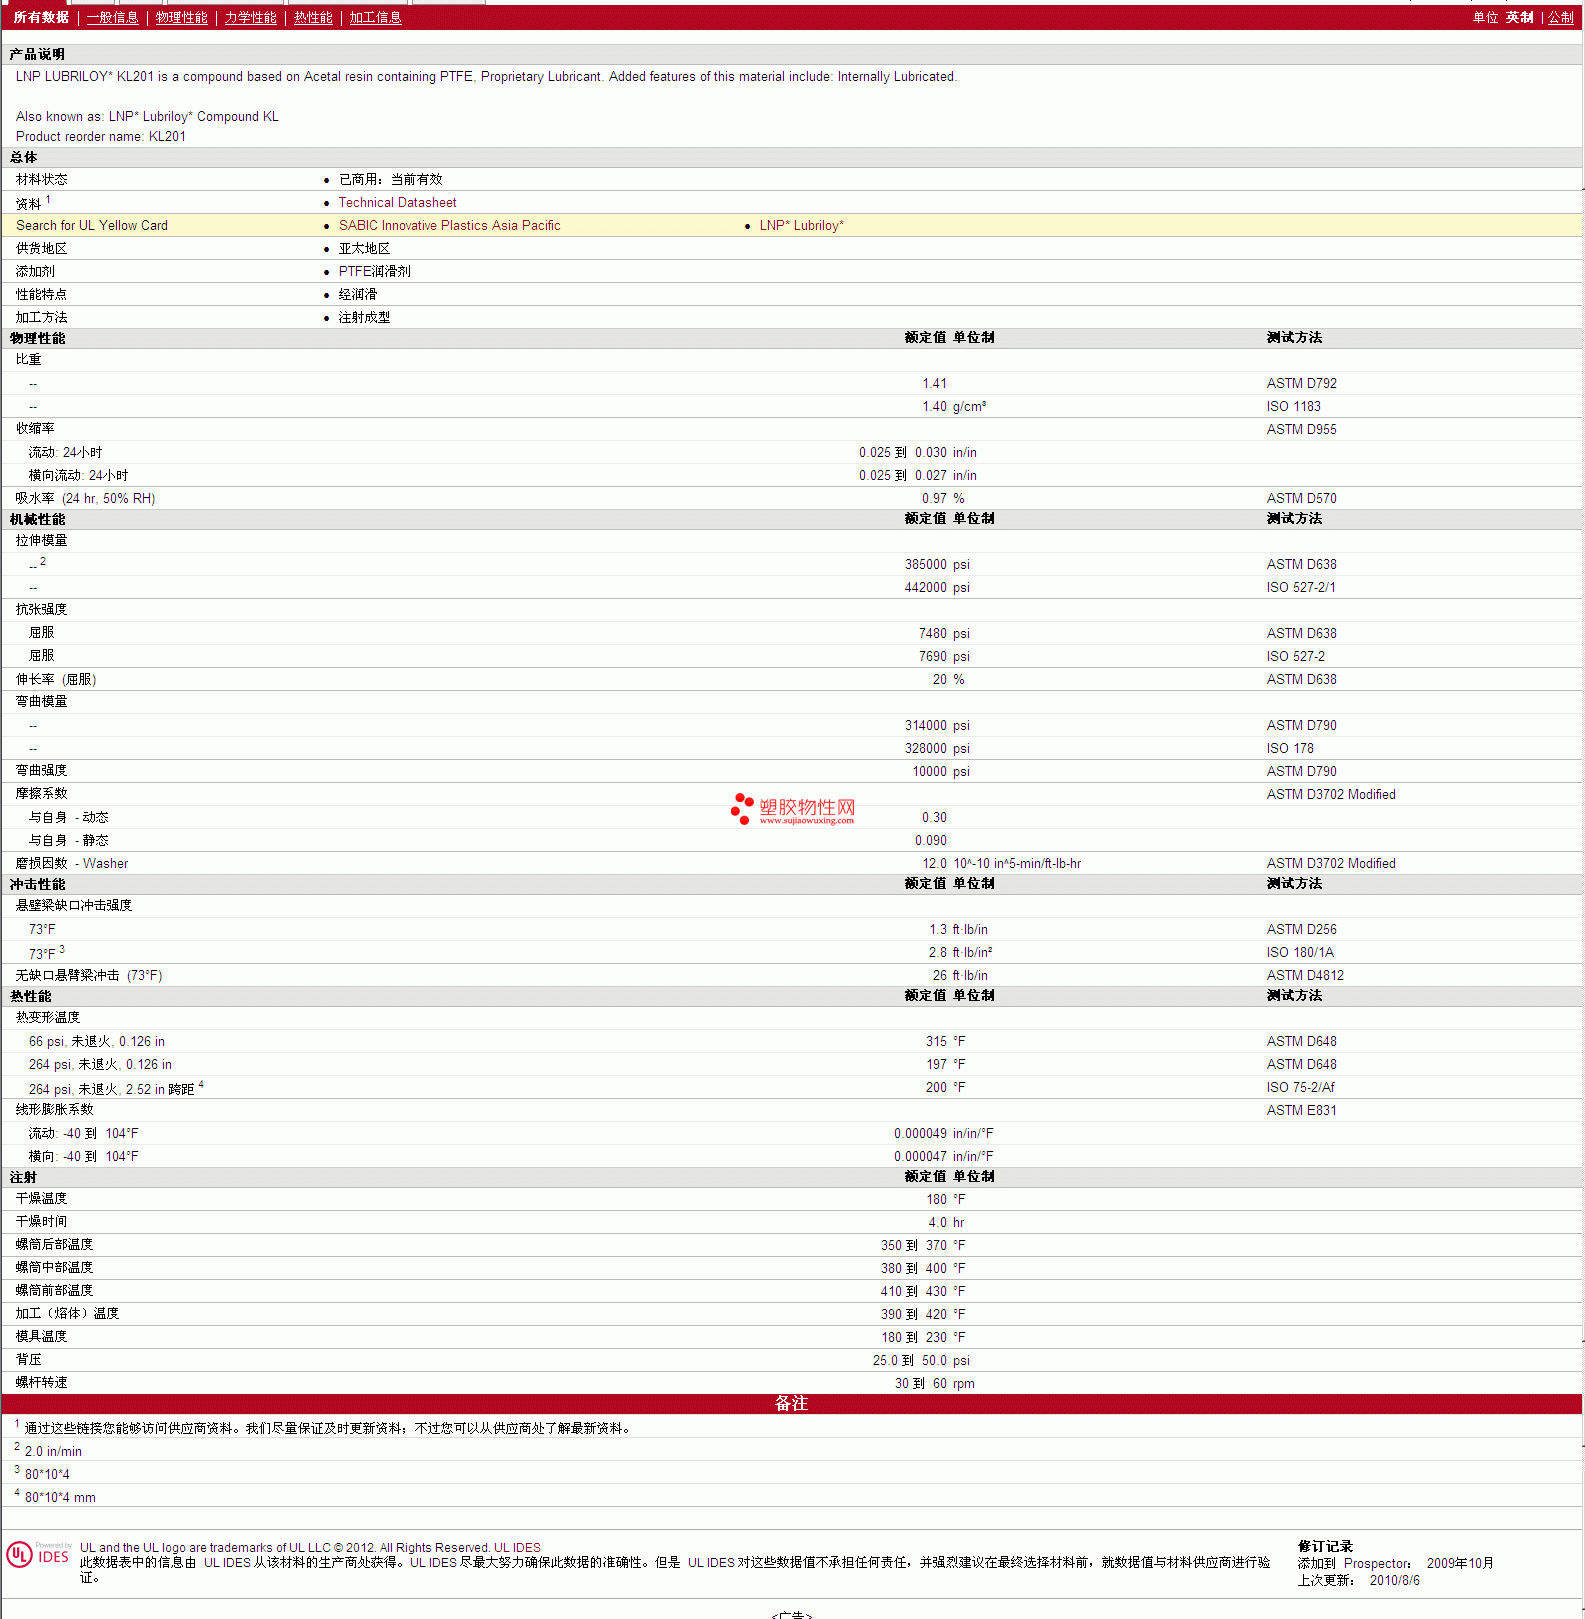Select 英制 units option

[1519, 18]
